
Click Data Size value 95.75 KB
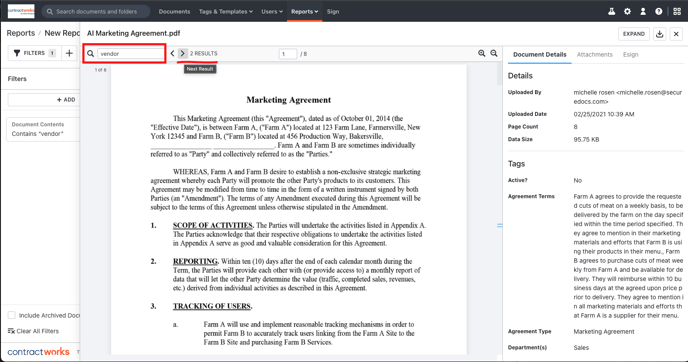tap(586, 140)
